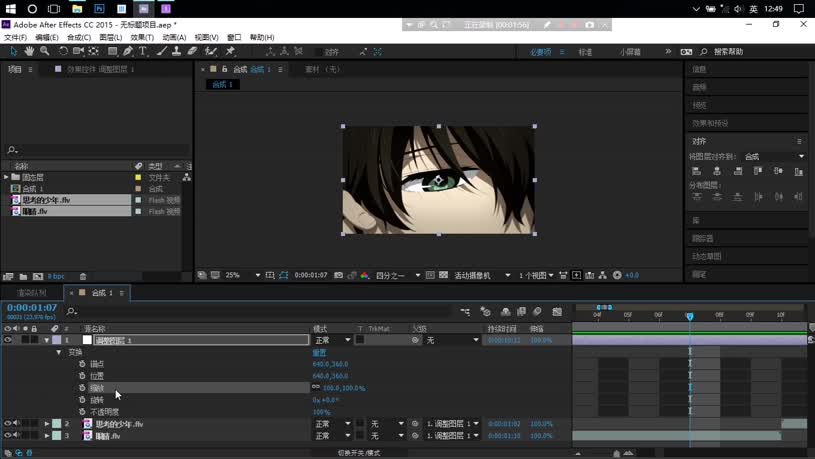
Task: Select the Hand tool
Action: [29, 51]
